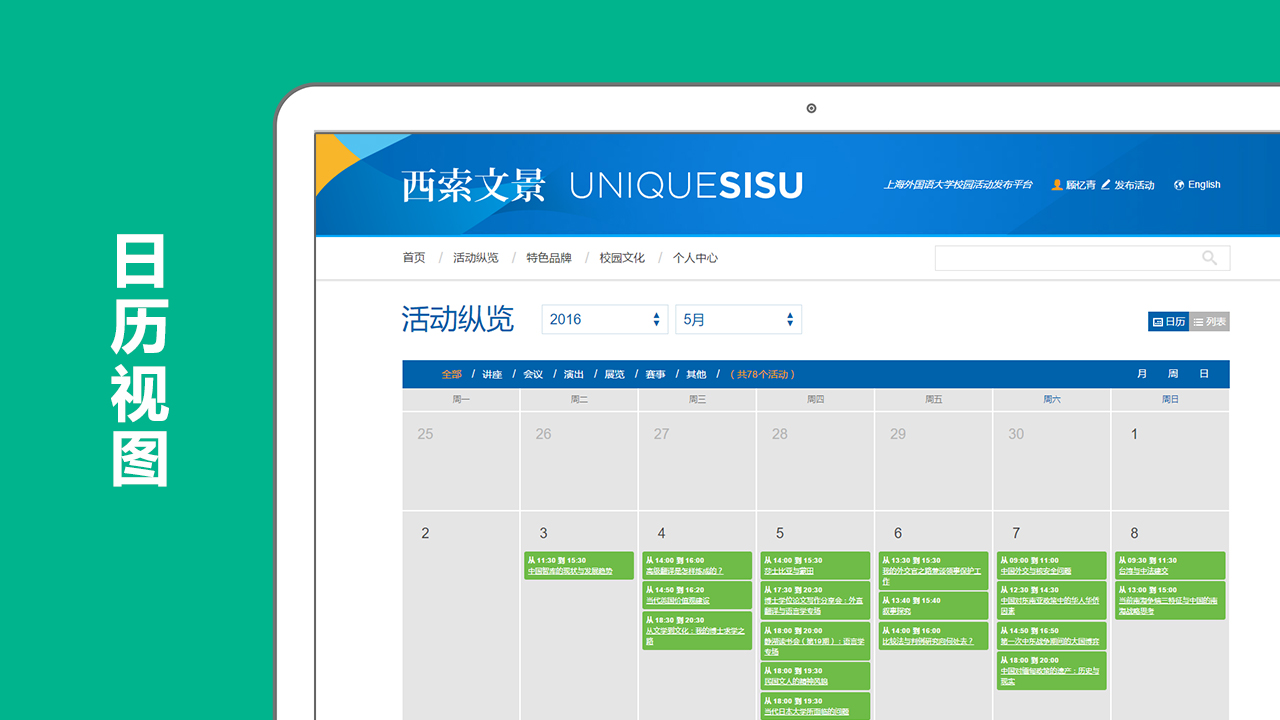Click the 周六 column header

coord(1052,399)
